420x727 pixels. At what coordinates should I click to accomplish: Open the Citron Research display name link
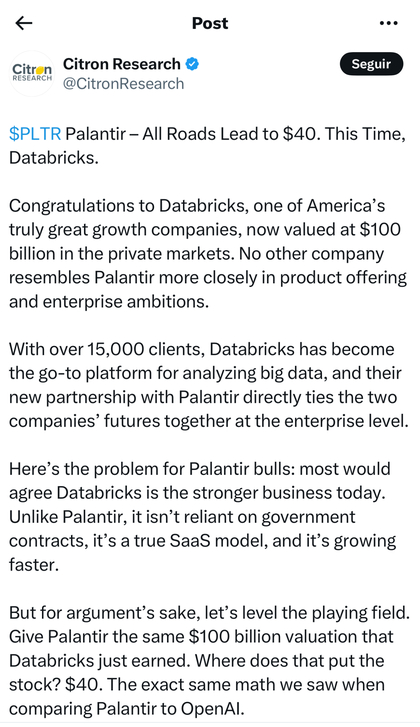[x=121, y=64]
